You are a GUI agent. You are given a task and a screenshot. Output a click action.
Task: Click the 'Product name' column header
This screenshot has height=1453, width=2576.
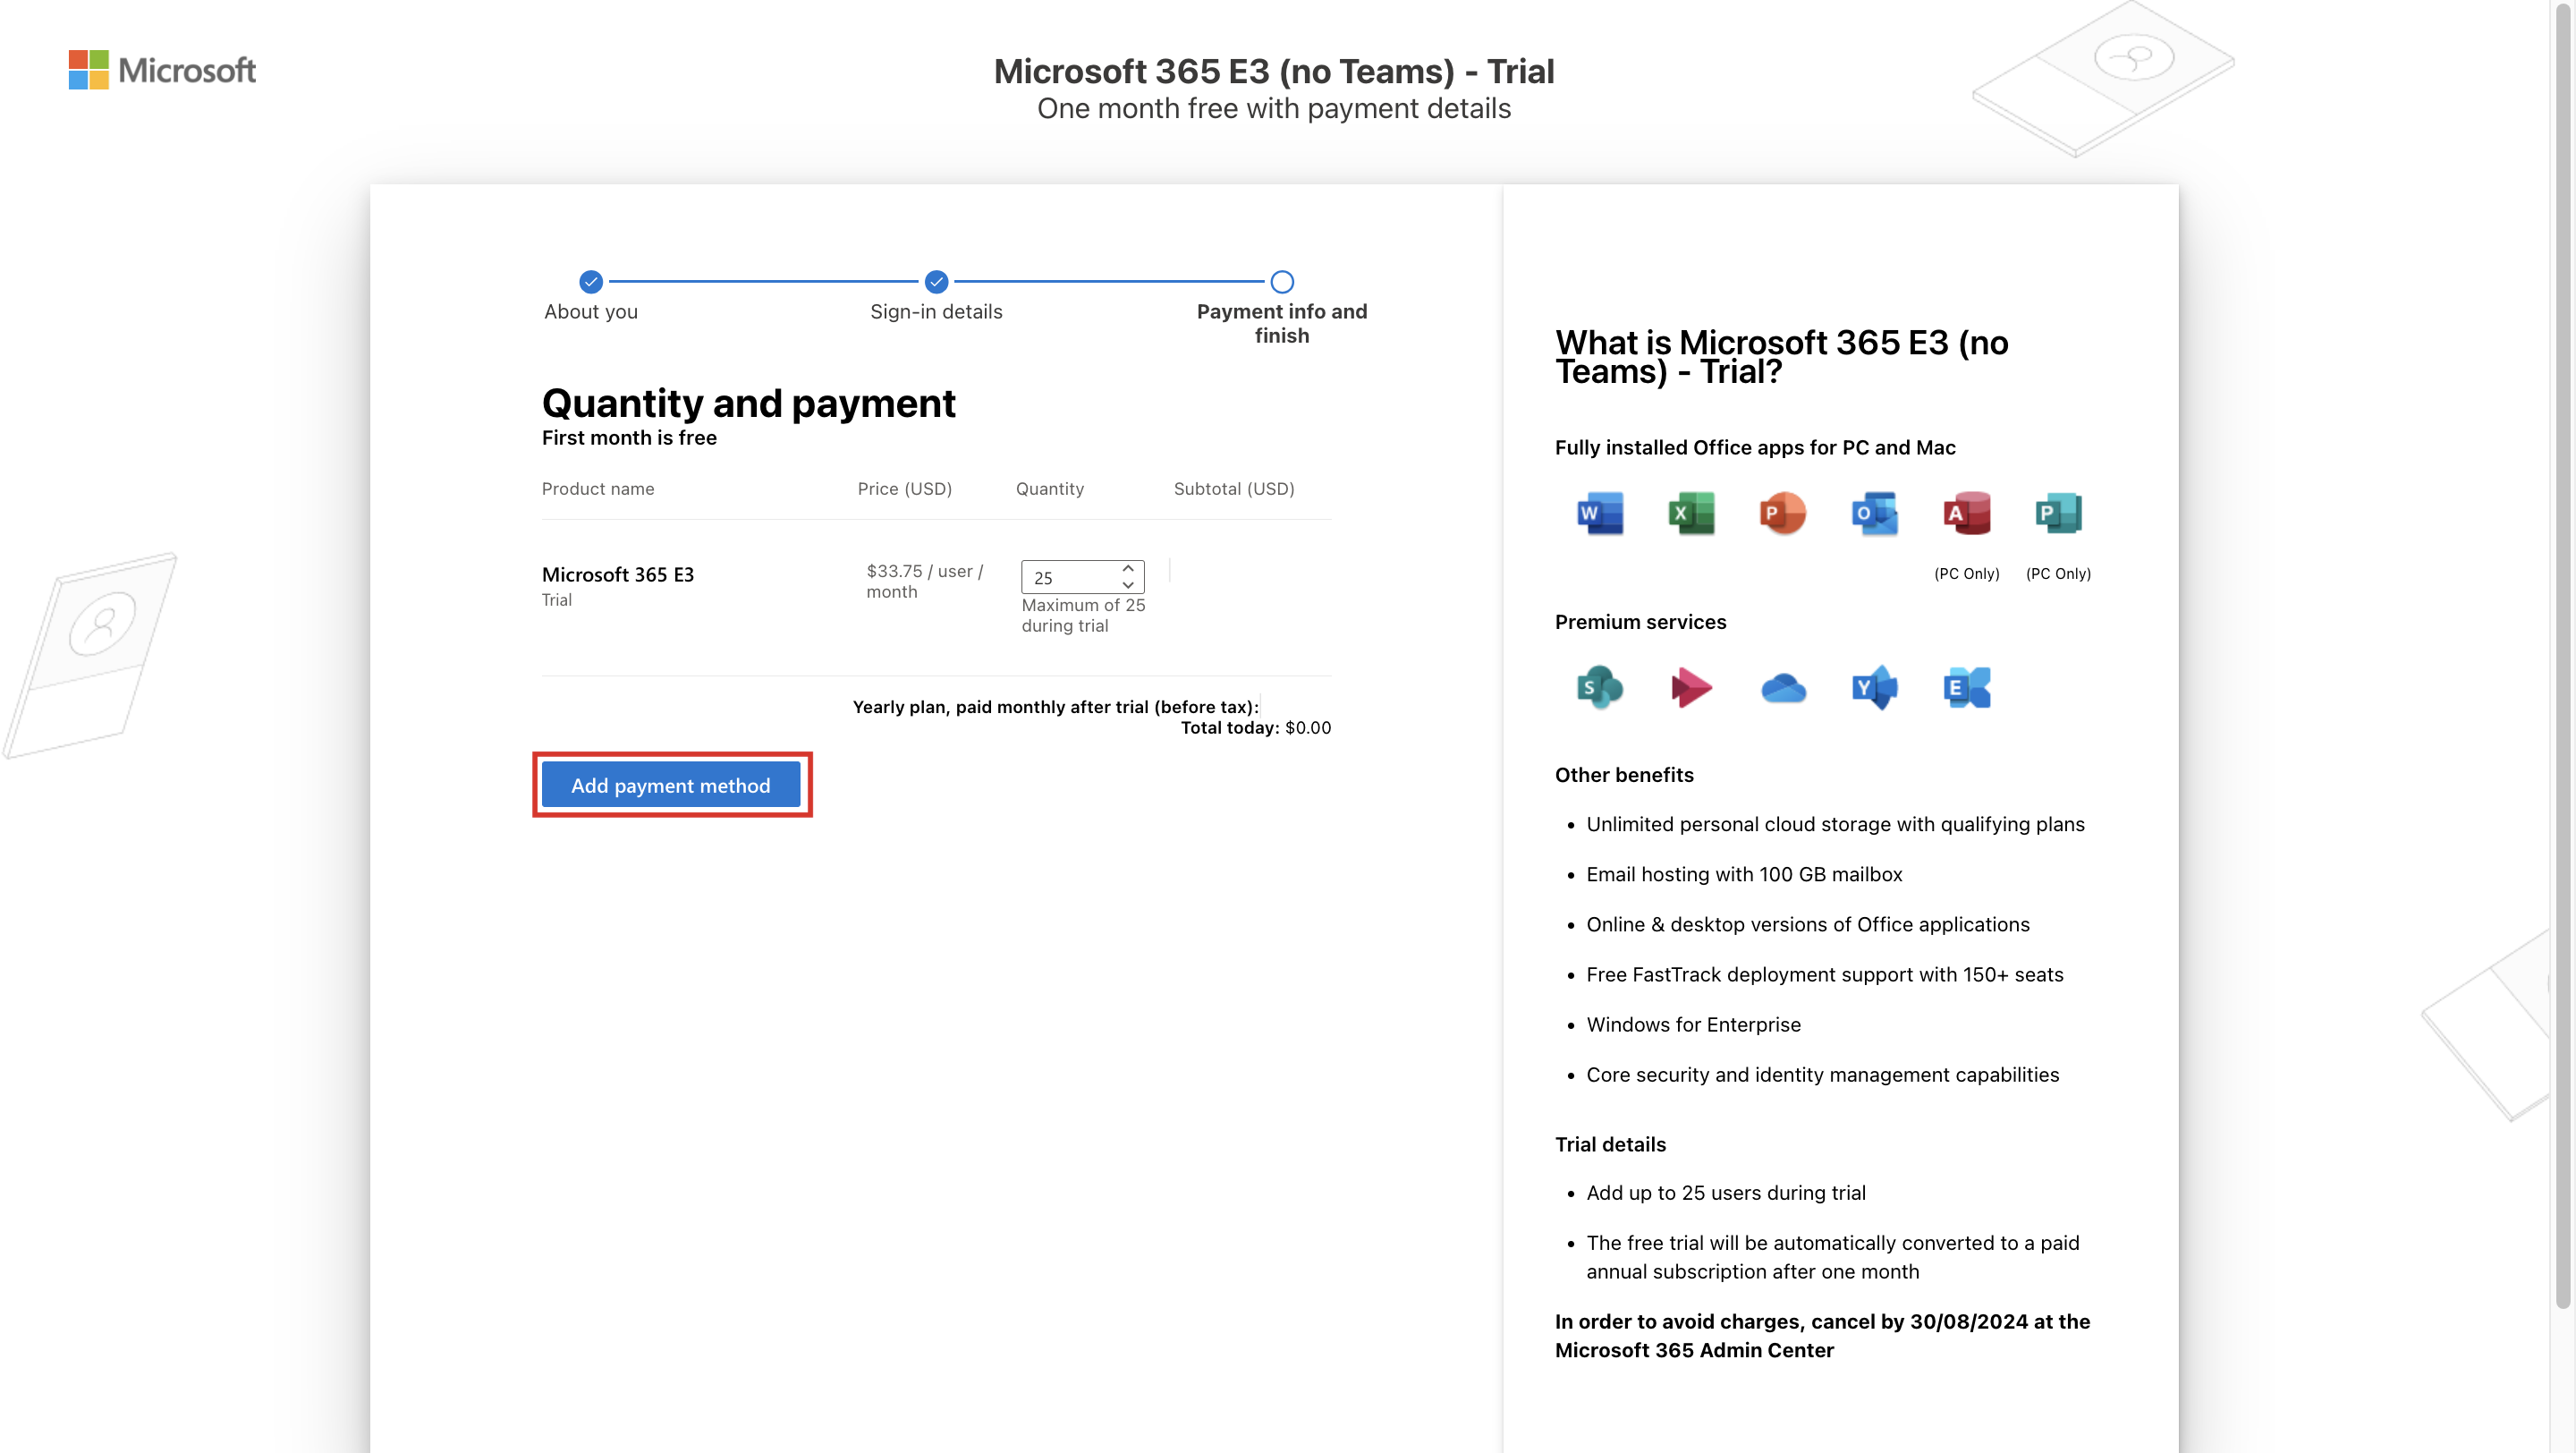point(598,488)
